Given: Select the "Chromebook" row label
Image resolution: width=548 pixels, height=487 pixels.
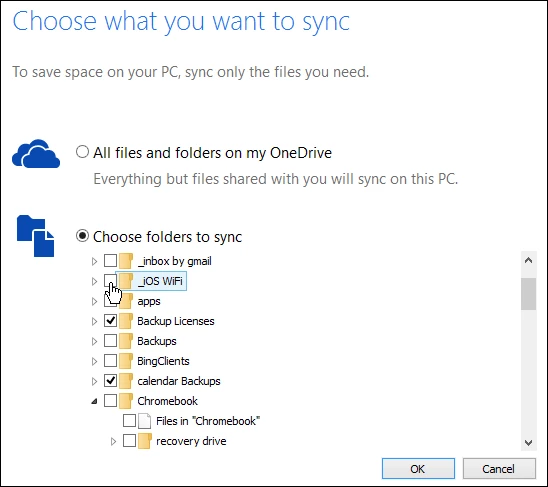Looking at the screenshot, I should tap(167, 401).
